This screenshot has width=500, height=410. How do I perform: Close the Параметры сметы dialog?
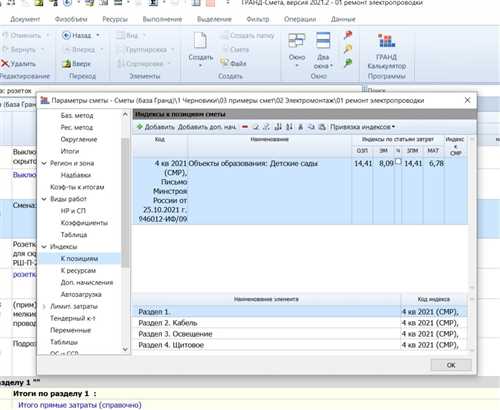coord(467,100)
